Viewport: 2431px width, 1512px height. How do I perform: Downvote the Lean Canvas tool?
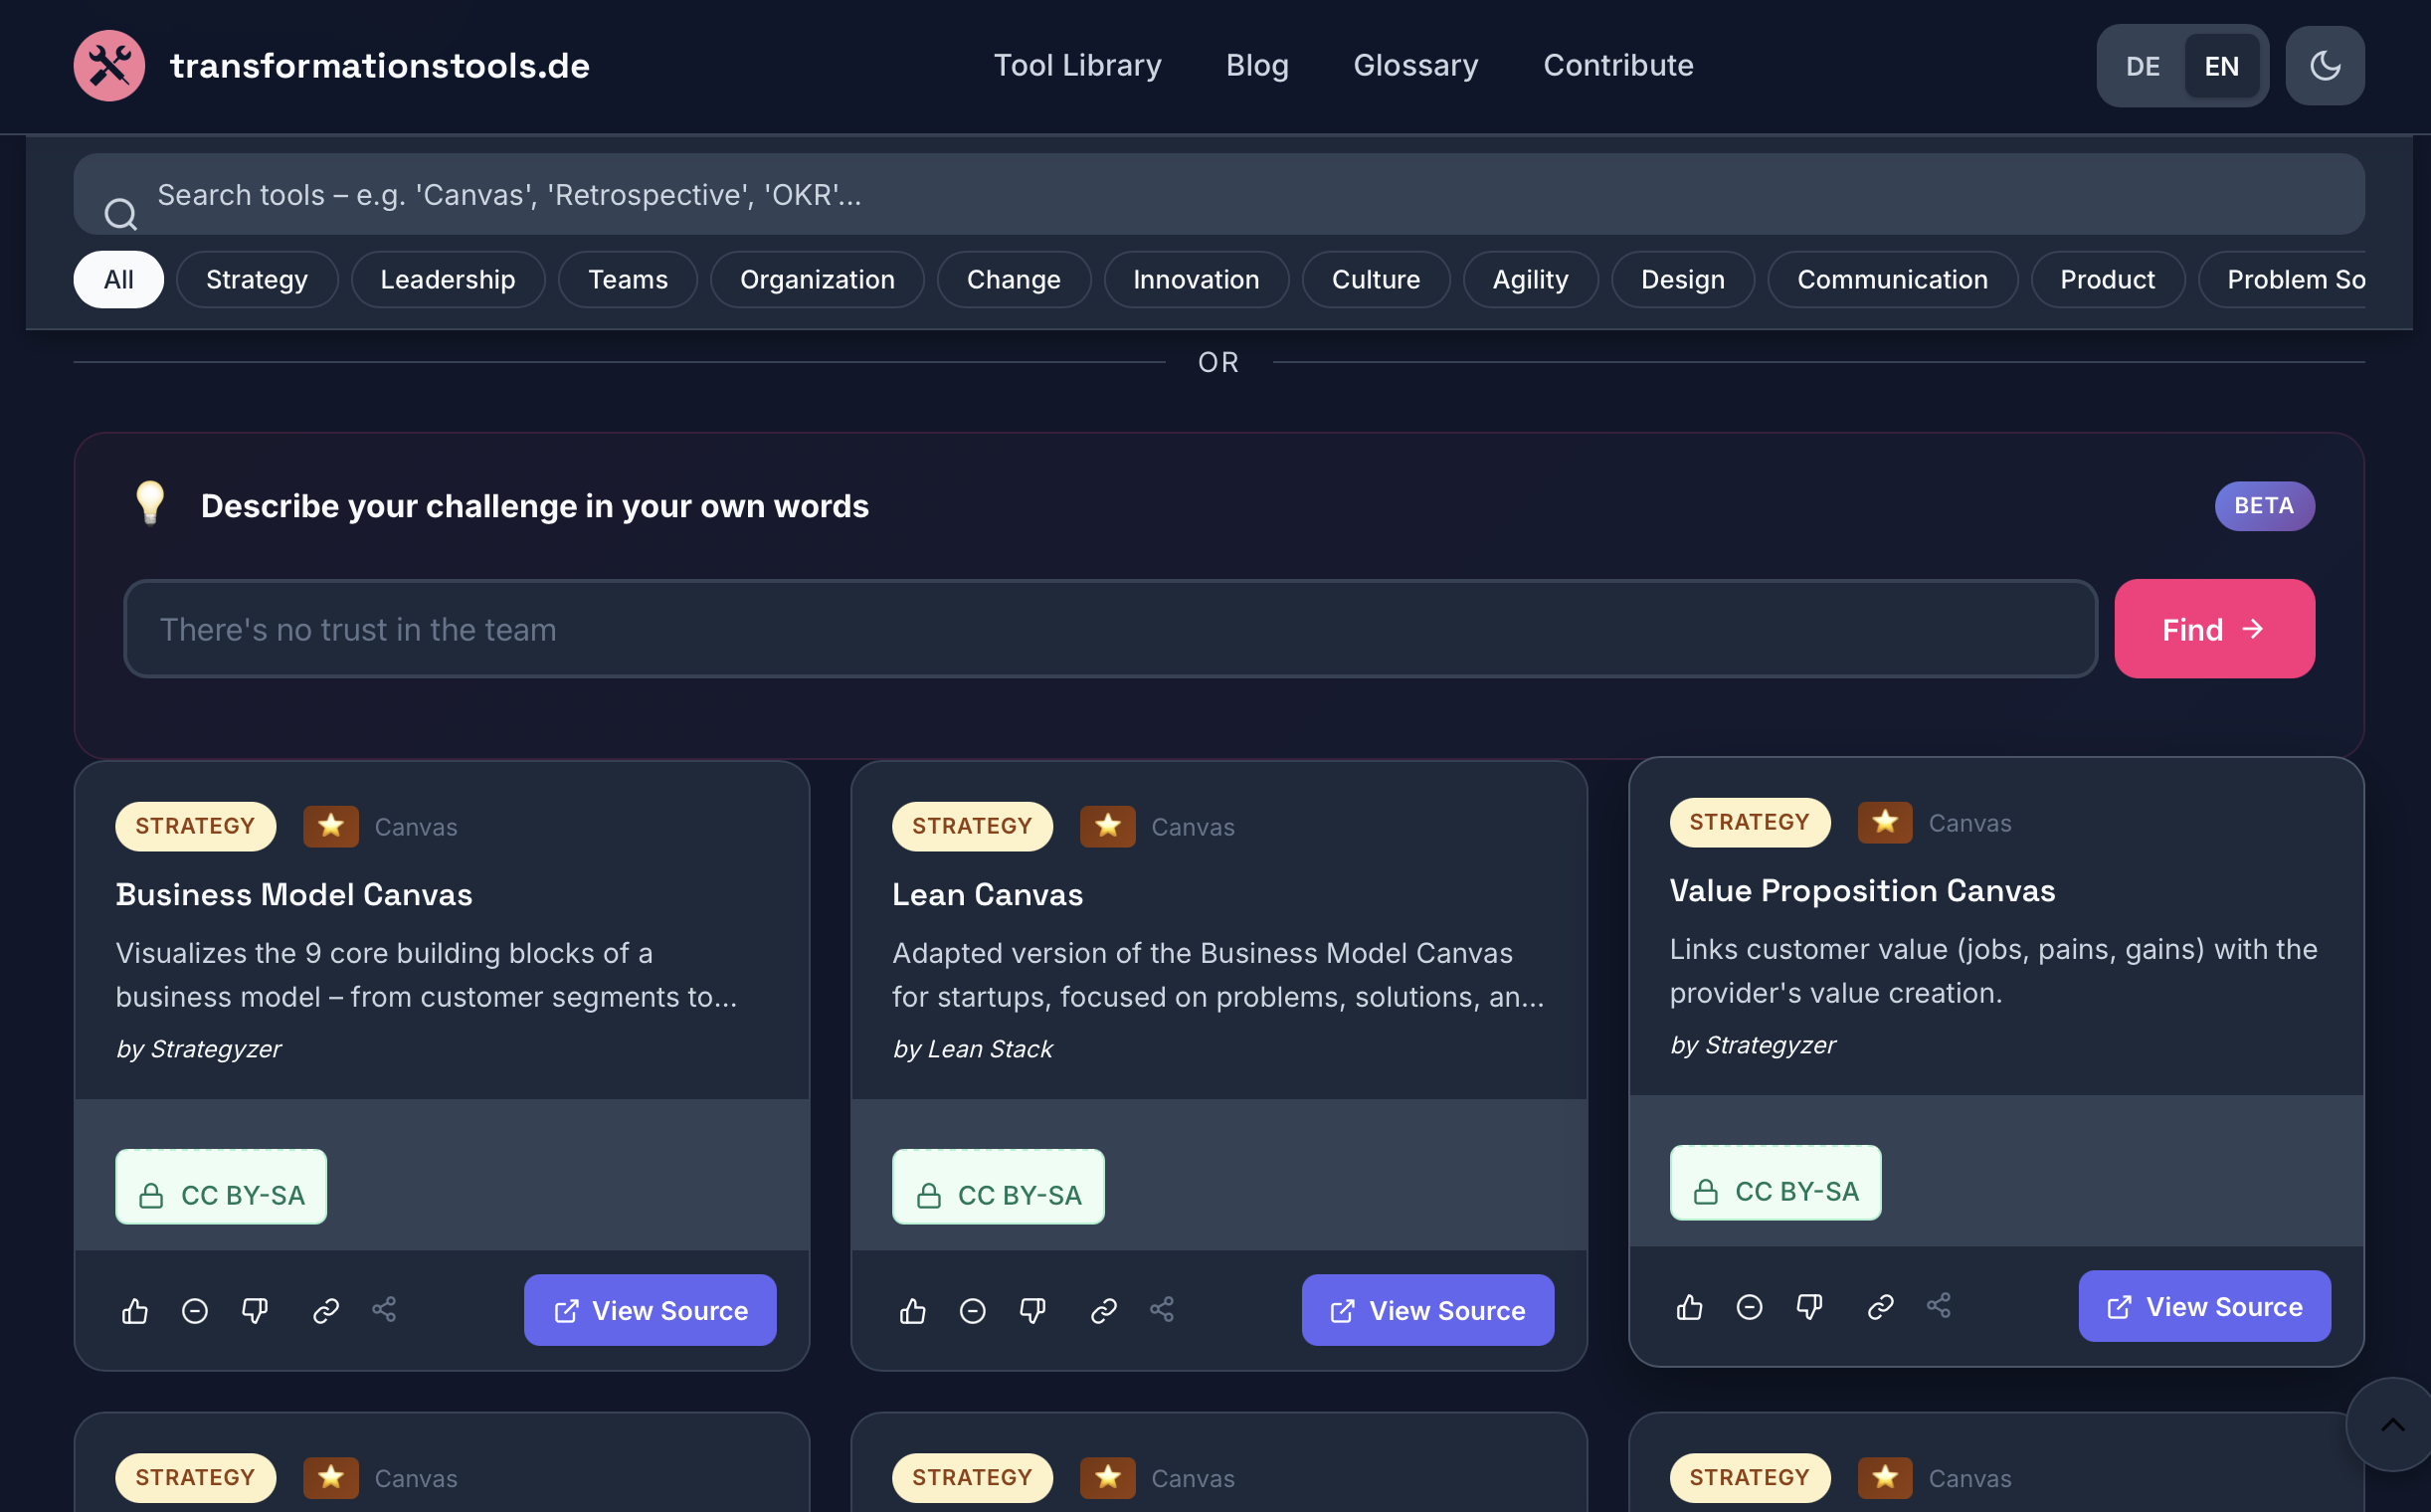(1032, 1310)
